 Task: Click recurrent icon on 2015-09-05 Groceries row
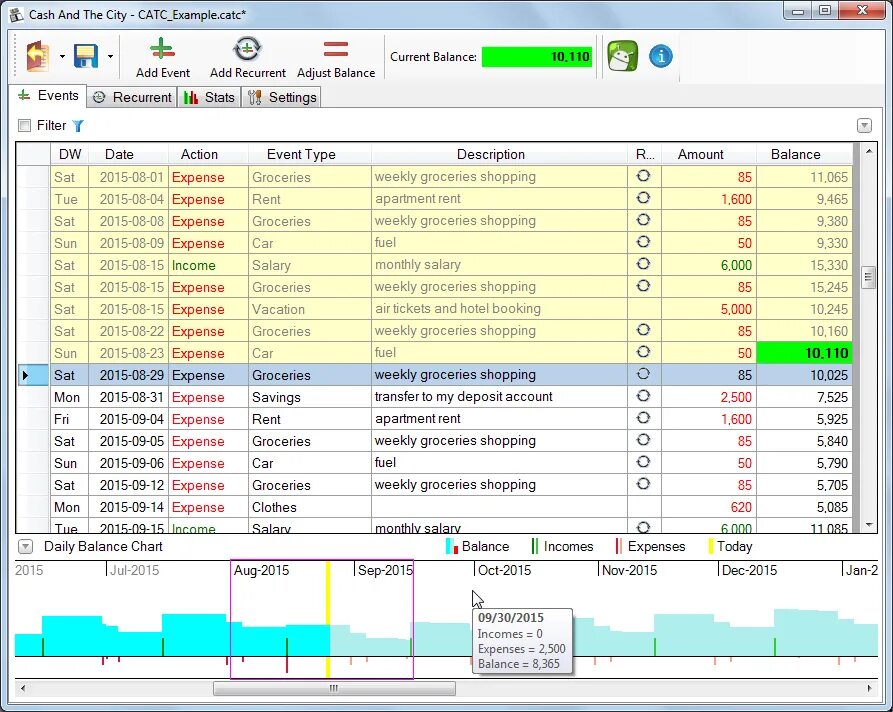click(x=644, y=440)
